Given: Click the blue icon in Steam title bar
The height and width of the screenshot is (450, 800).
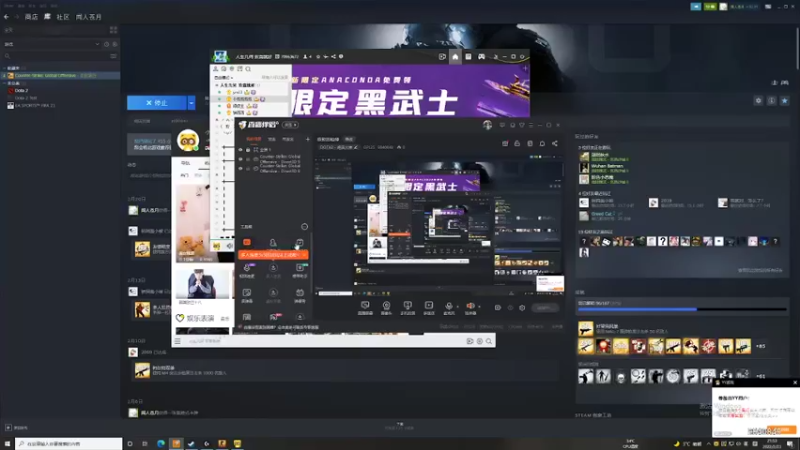Looking at the screenshot, I should click(696, 7).
